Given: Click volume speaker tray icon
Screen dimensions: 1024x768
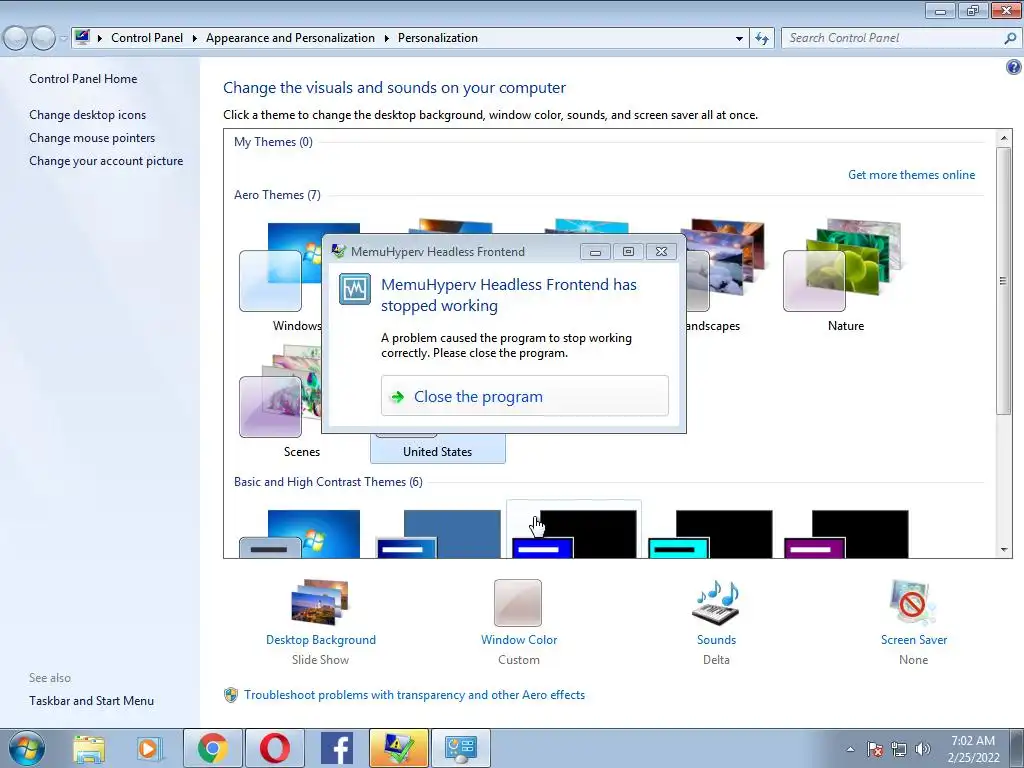Looking at the screenshot, I should [x=922, y=749].
